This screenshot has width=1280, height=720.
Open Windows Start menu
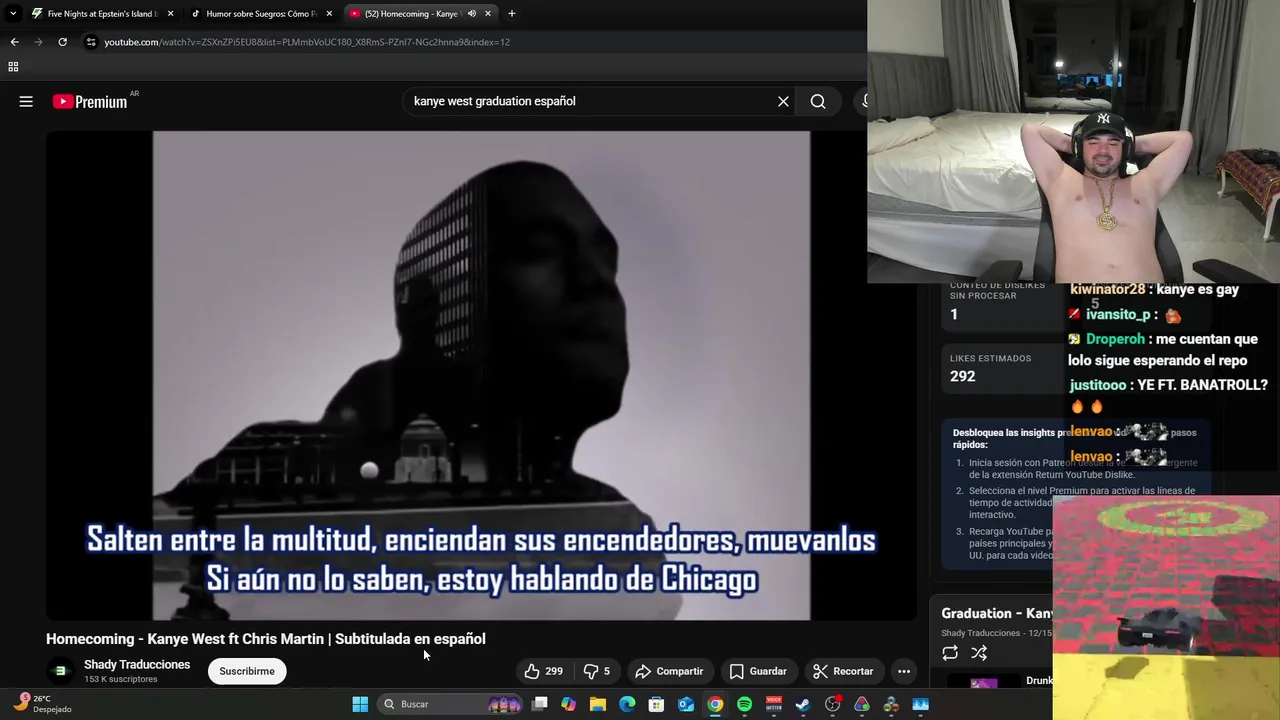360,704
